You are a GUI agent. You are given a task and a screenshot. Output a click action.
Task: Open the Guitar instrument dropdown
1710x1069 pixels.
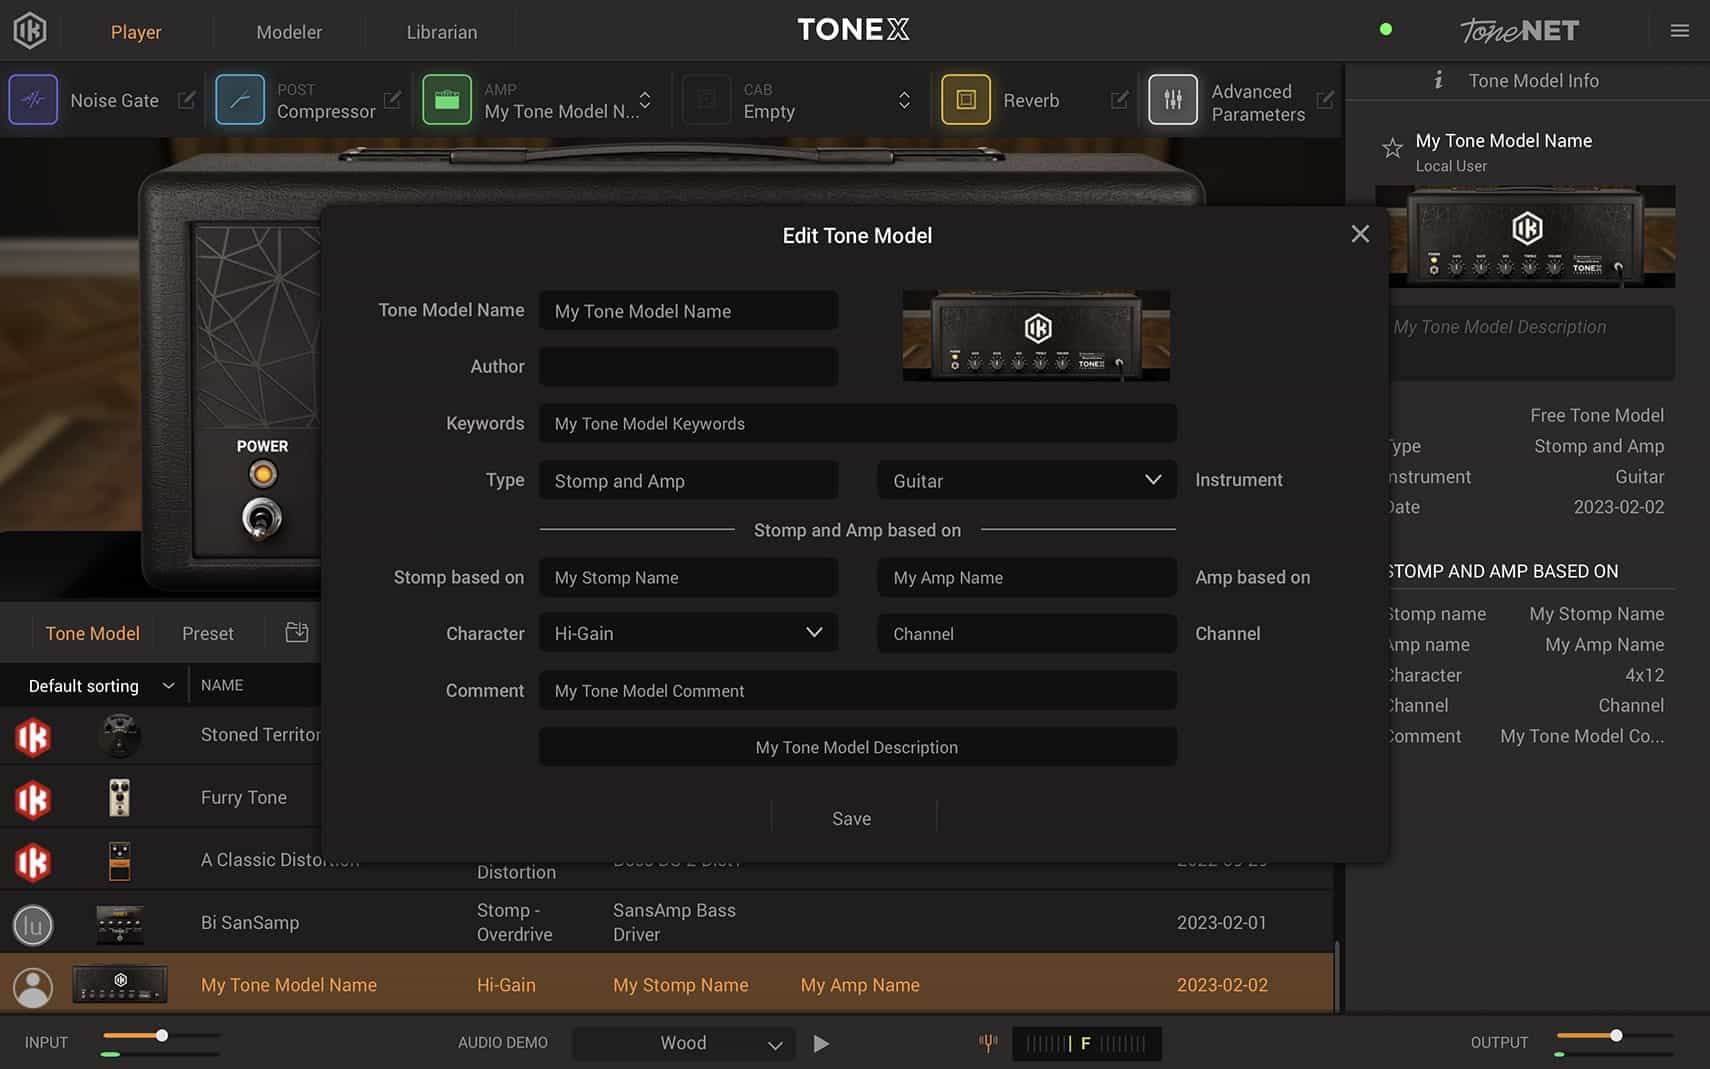[1027, 480]
